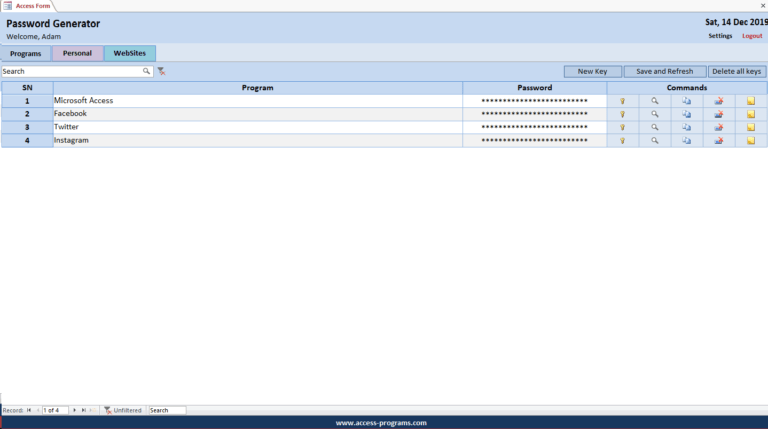The height and width of the screenshot is (429, 768).
Task: Switch to the Personal tab
Action: coord(77,53)
